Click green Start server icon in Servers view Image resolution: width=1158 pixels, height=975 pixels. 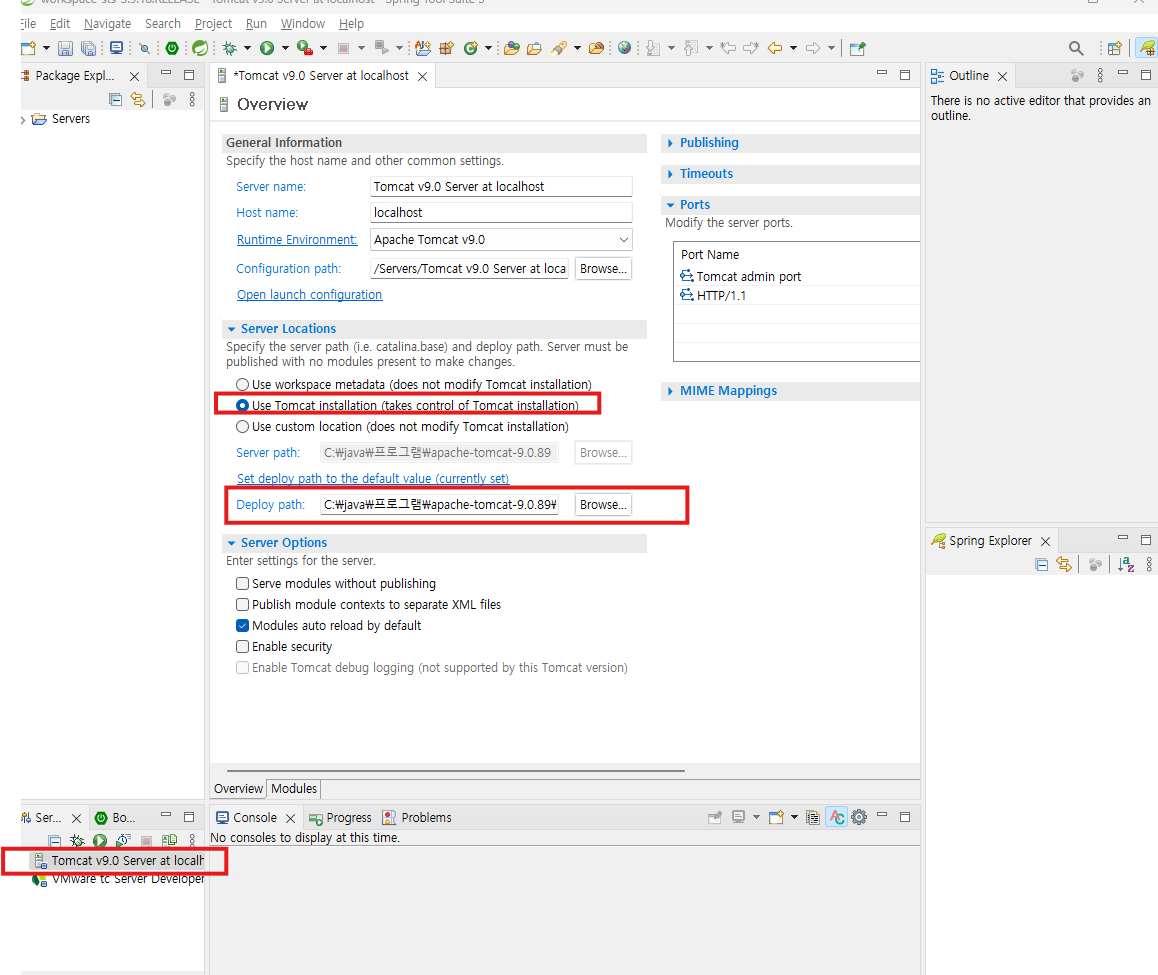pos(100,841)
